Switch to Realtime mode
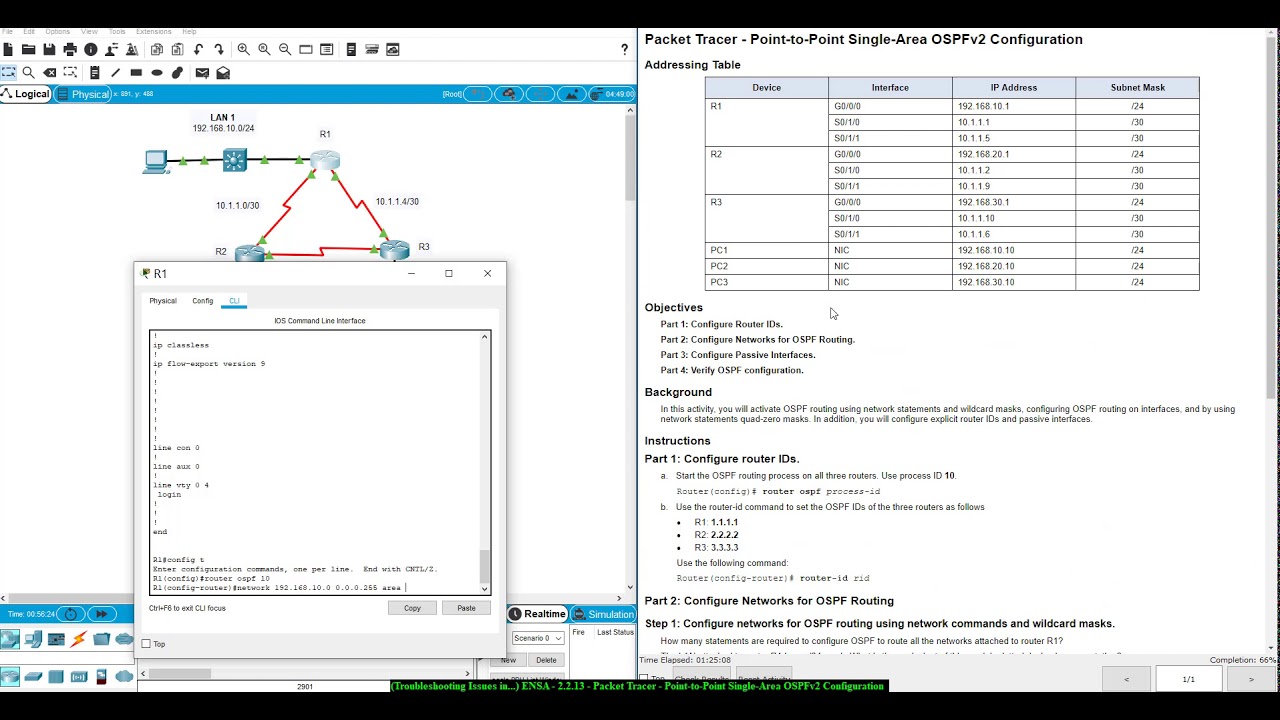 [x=538, y=614]
